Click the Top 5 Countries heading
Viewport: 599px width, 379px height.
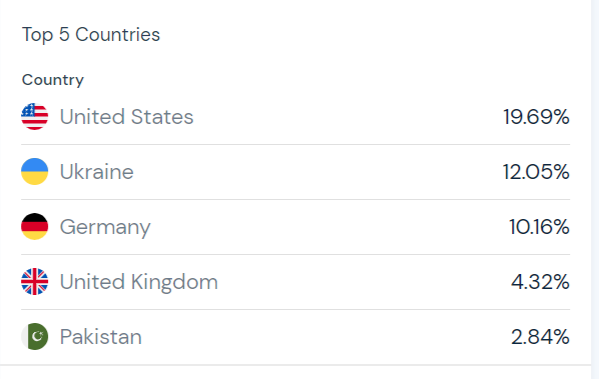tap(91, 35)
